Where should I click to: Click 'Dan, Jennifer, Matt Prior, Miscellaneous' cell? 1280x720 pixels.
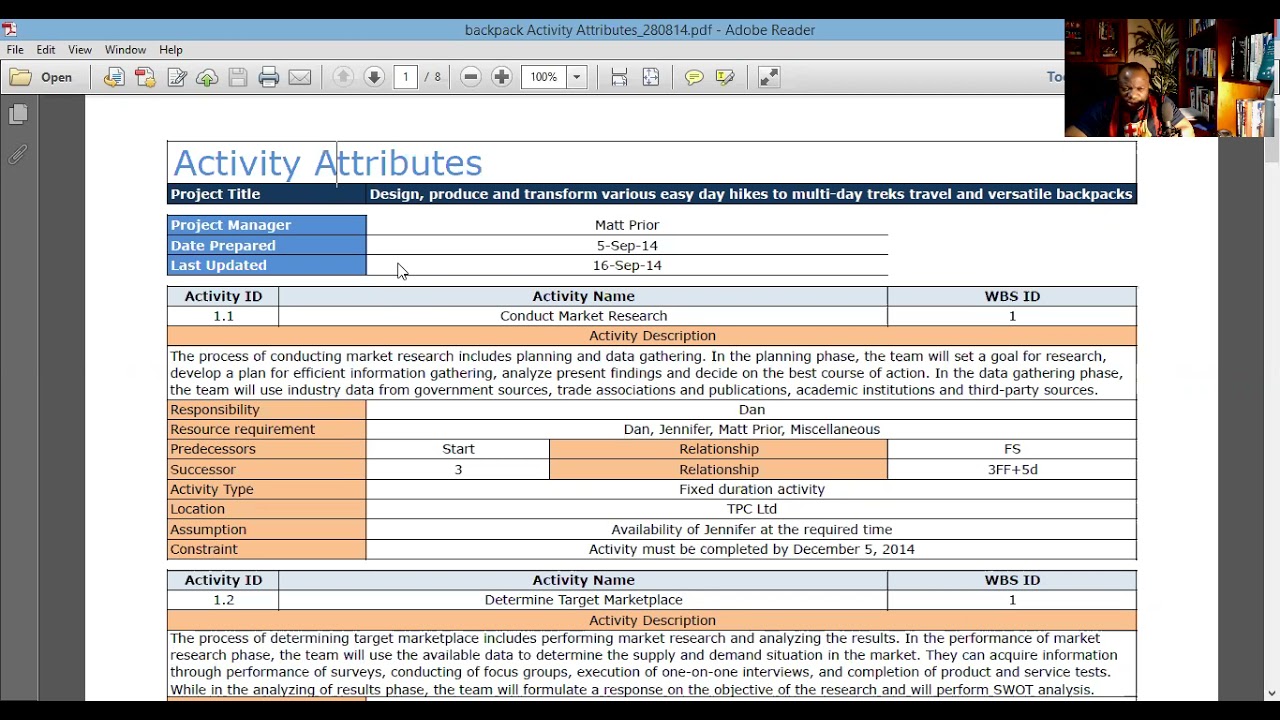click(752, 429)
